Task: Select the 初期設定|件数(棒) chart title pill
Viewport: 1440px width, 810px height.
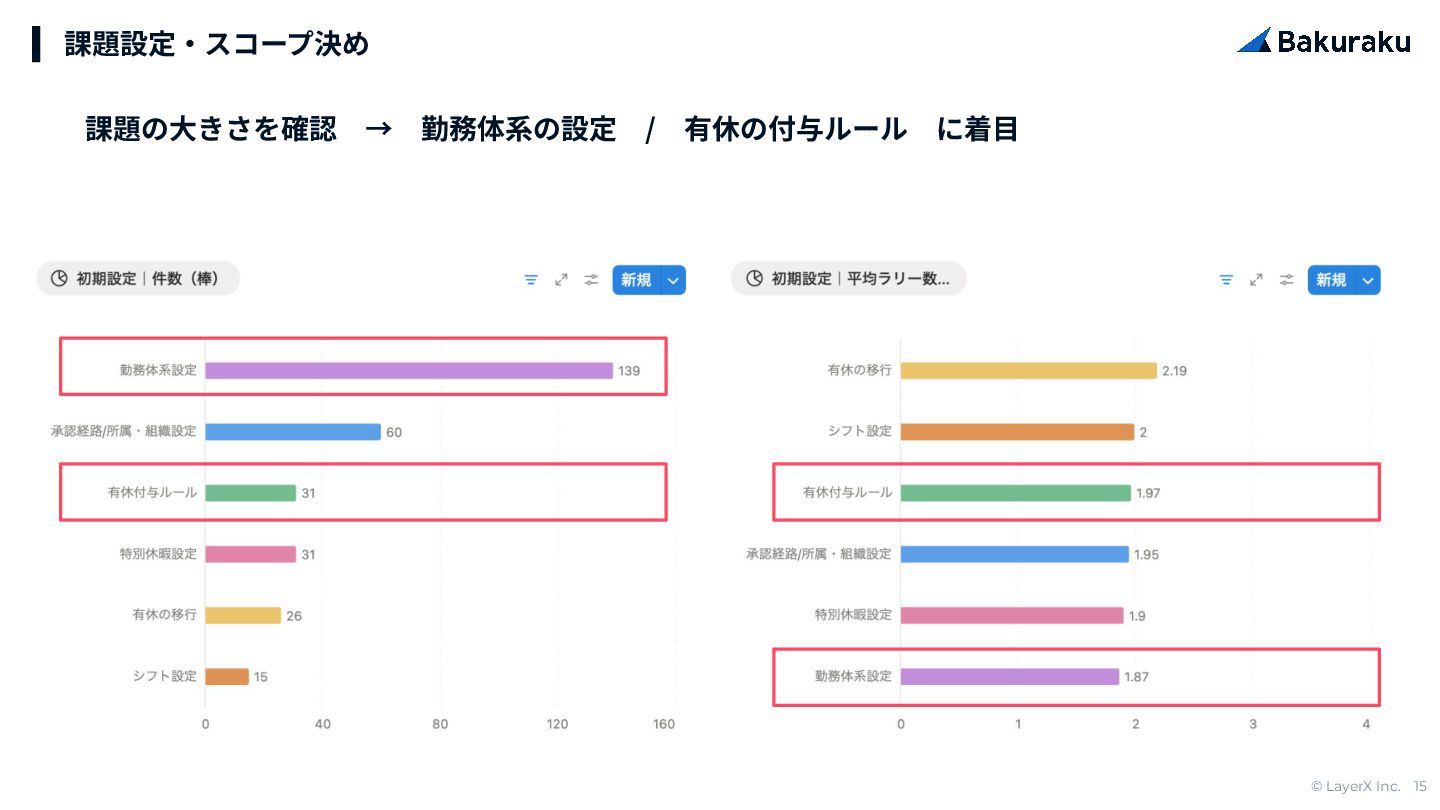Action: tap(138, 279)
